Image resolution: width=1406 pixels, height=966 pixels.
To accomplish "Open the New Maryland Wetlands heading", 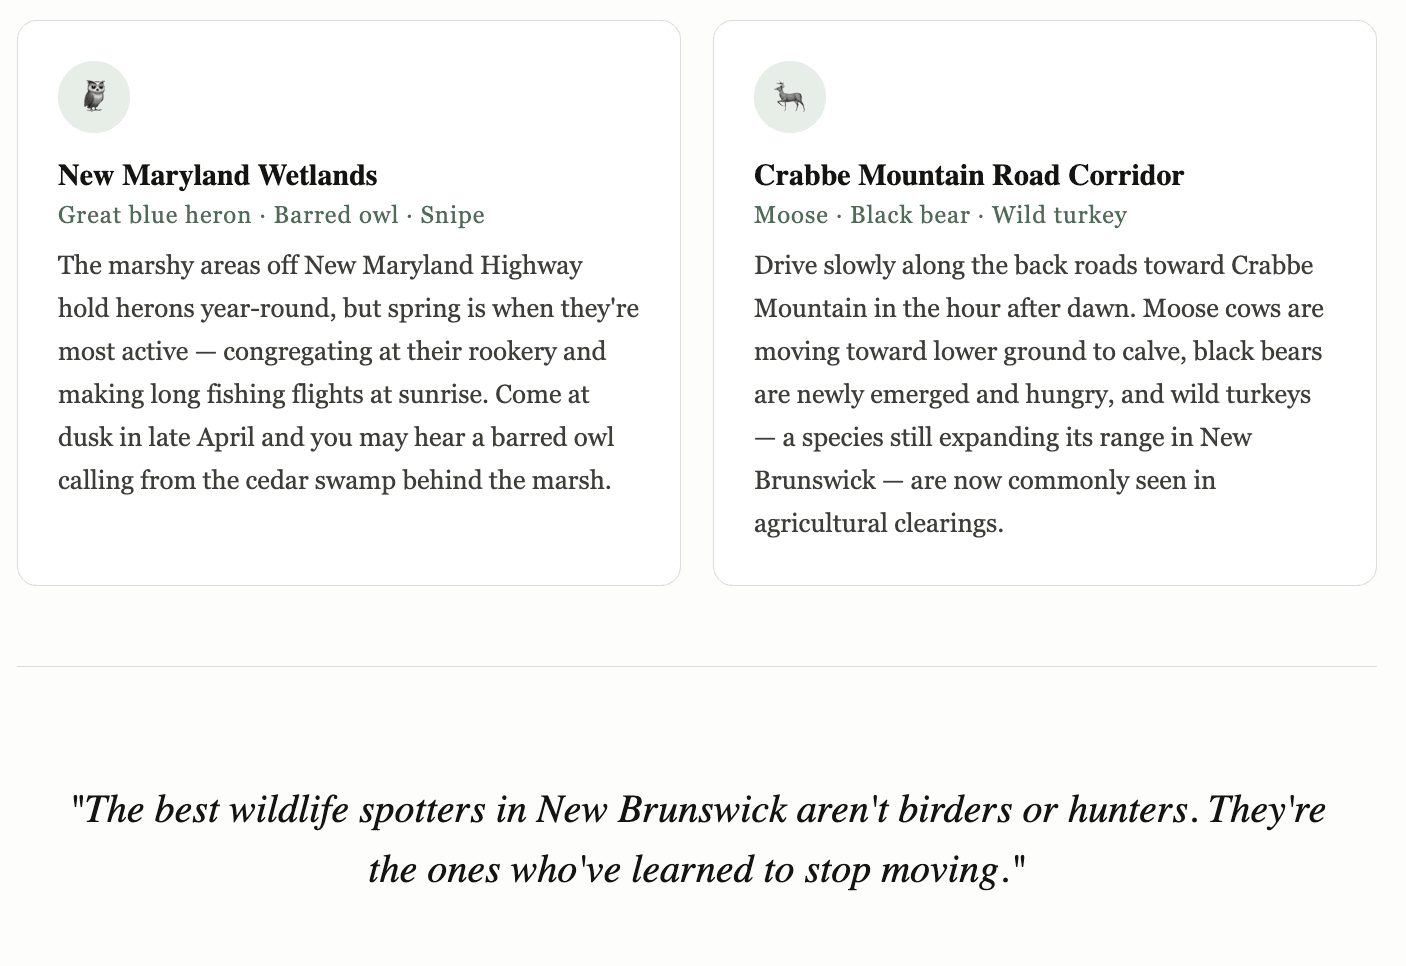I will coord(217,175).
